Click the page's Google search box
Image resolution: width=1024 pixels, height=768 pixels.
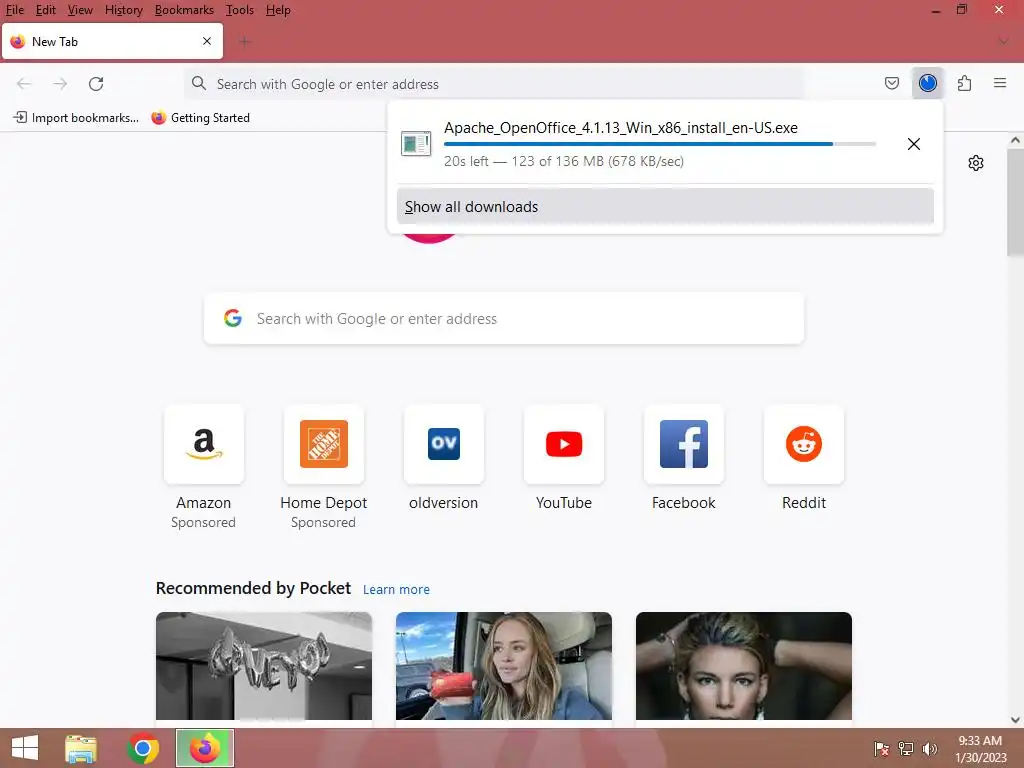(504, 318)
